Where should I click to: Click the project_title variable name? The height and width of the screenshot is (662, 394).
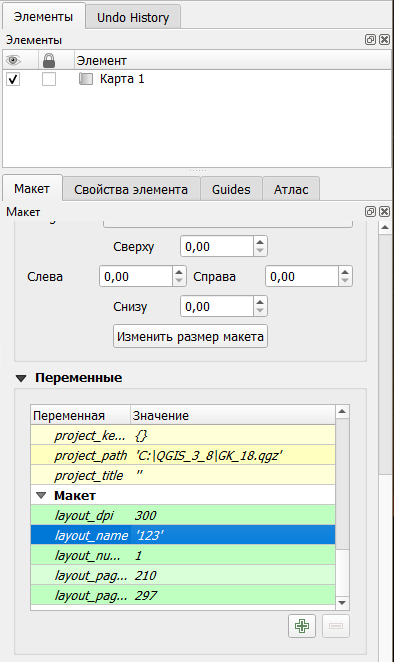89,476
